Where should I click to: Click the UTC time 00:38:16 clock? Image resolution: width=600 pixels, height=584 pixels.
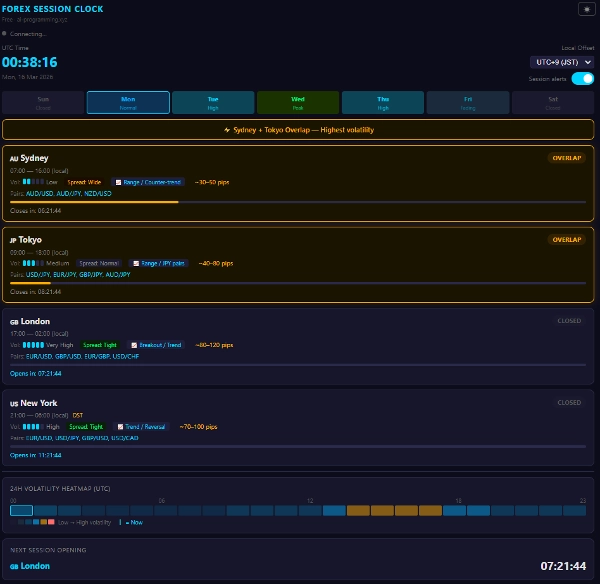pos(29,62)
